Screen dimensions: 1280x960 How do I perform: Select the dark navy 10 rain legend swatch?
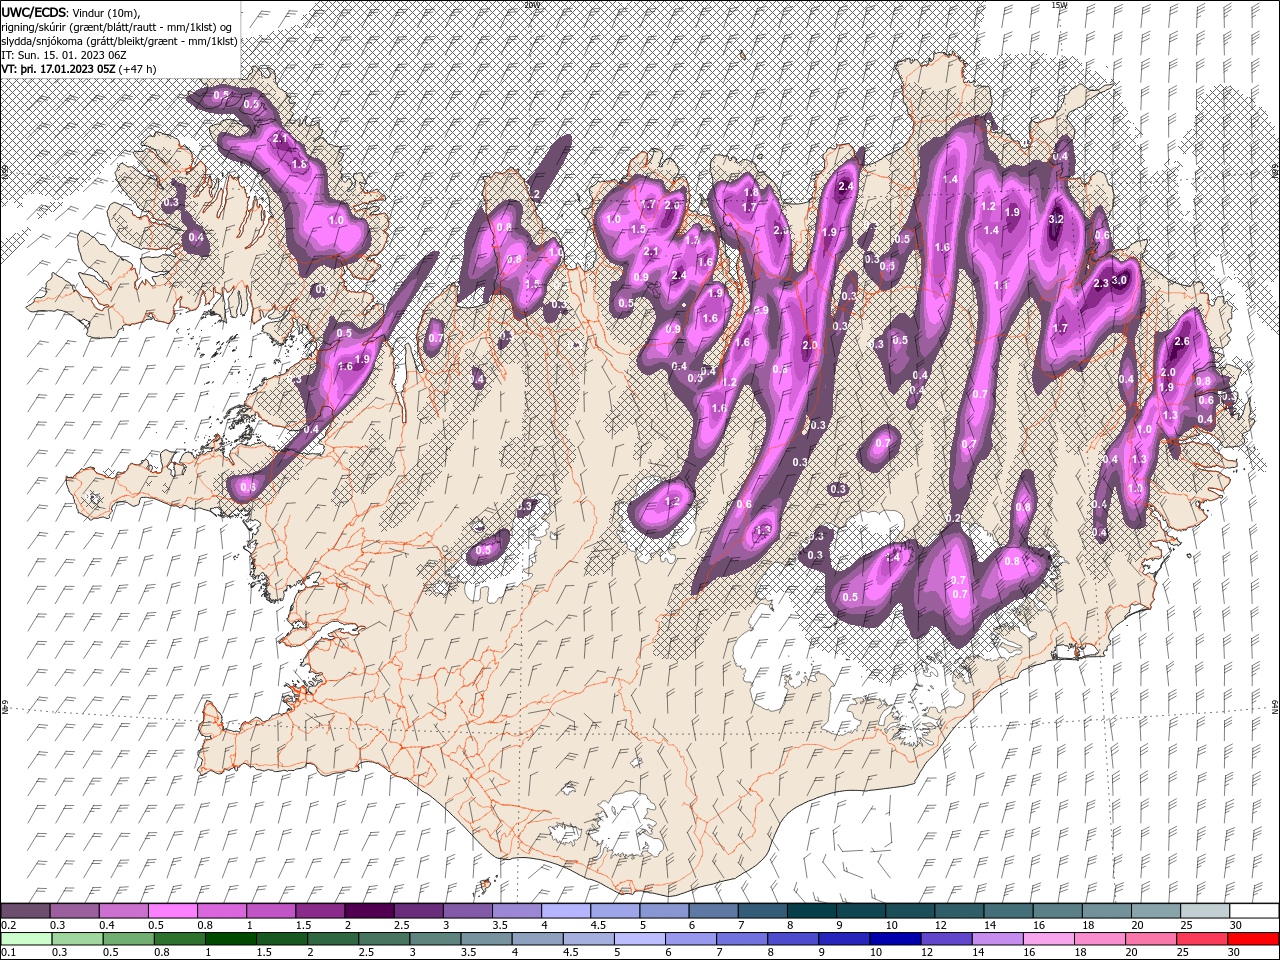click(894, 939)
